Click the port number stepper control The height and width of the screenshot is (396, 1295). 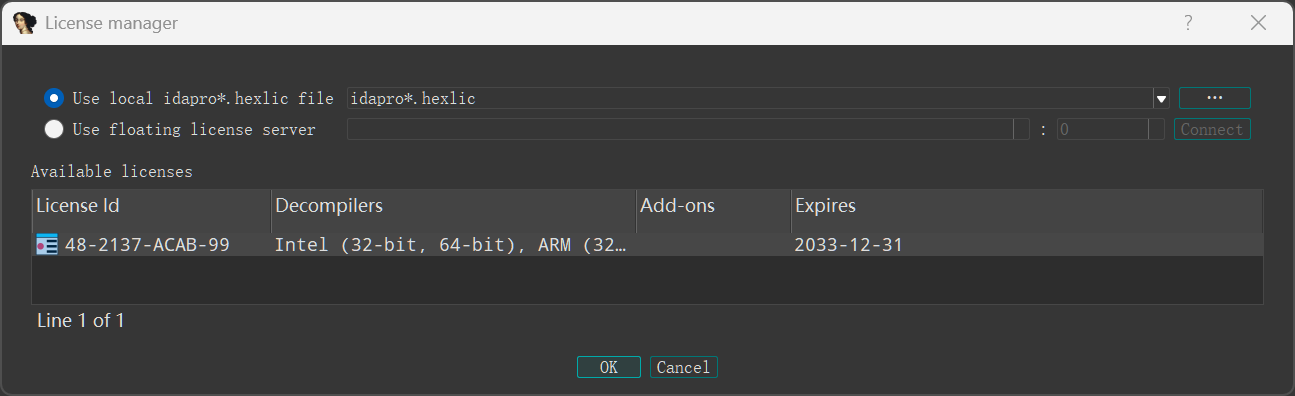[1156, 129]
